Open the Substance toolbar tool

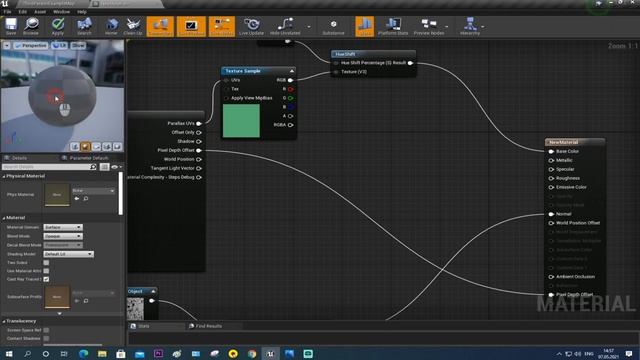[333, 27]
